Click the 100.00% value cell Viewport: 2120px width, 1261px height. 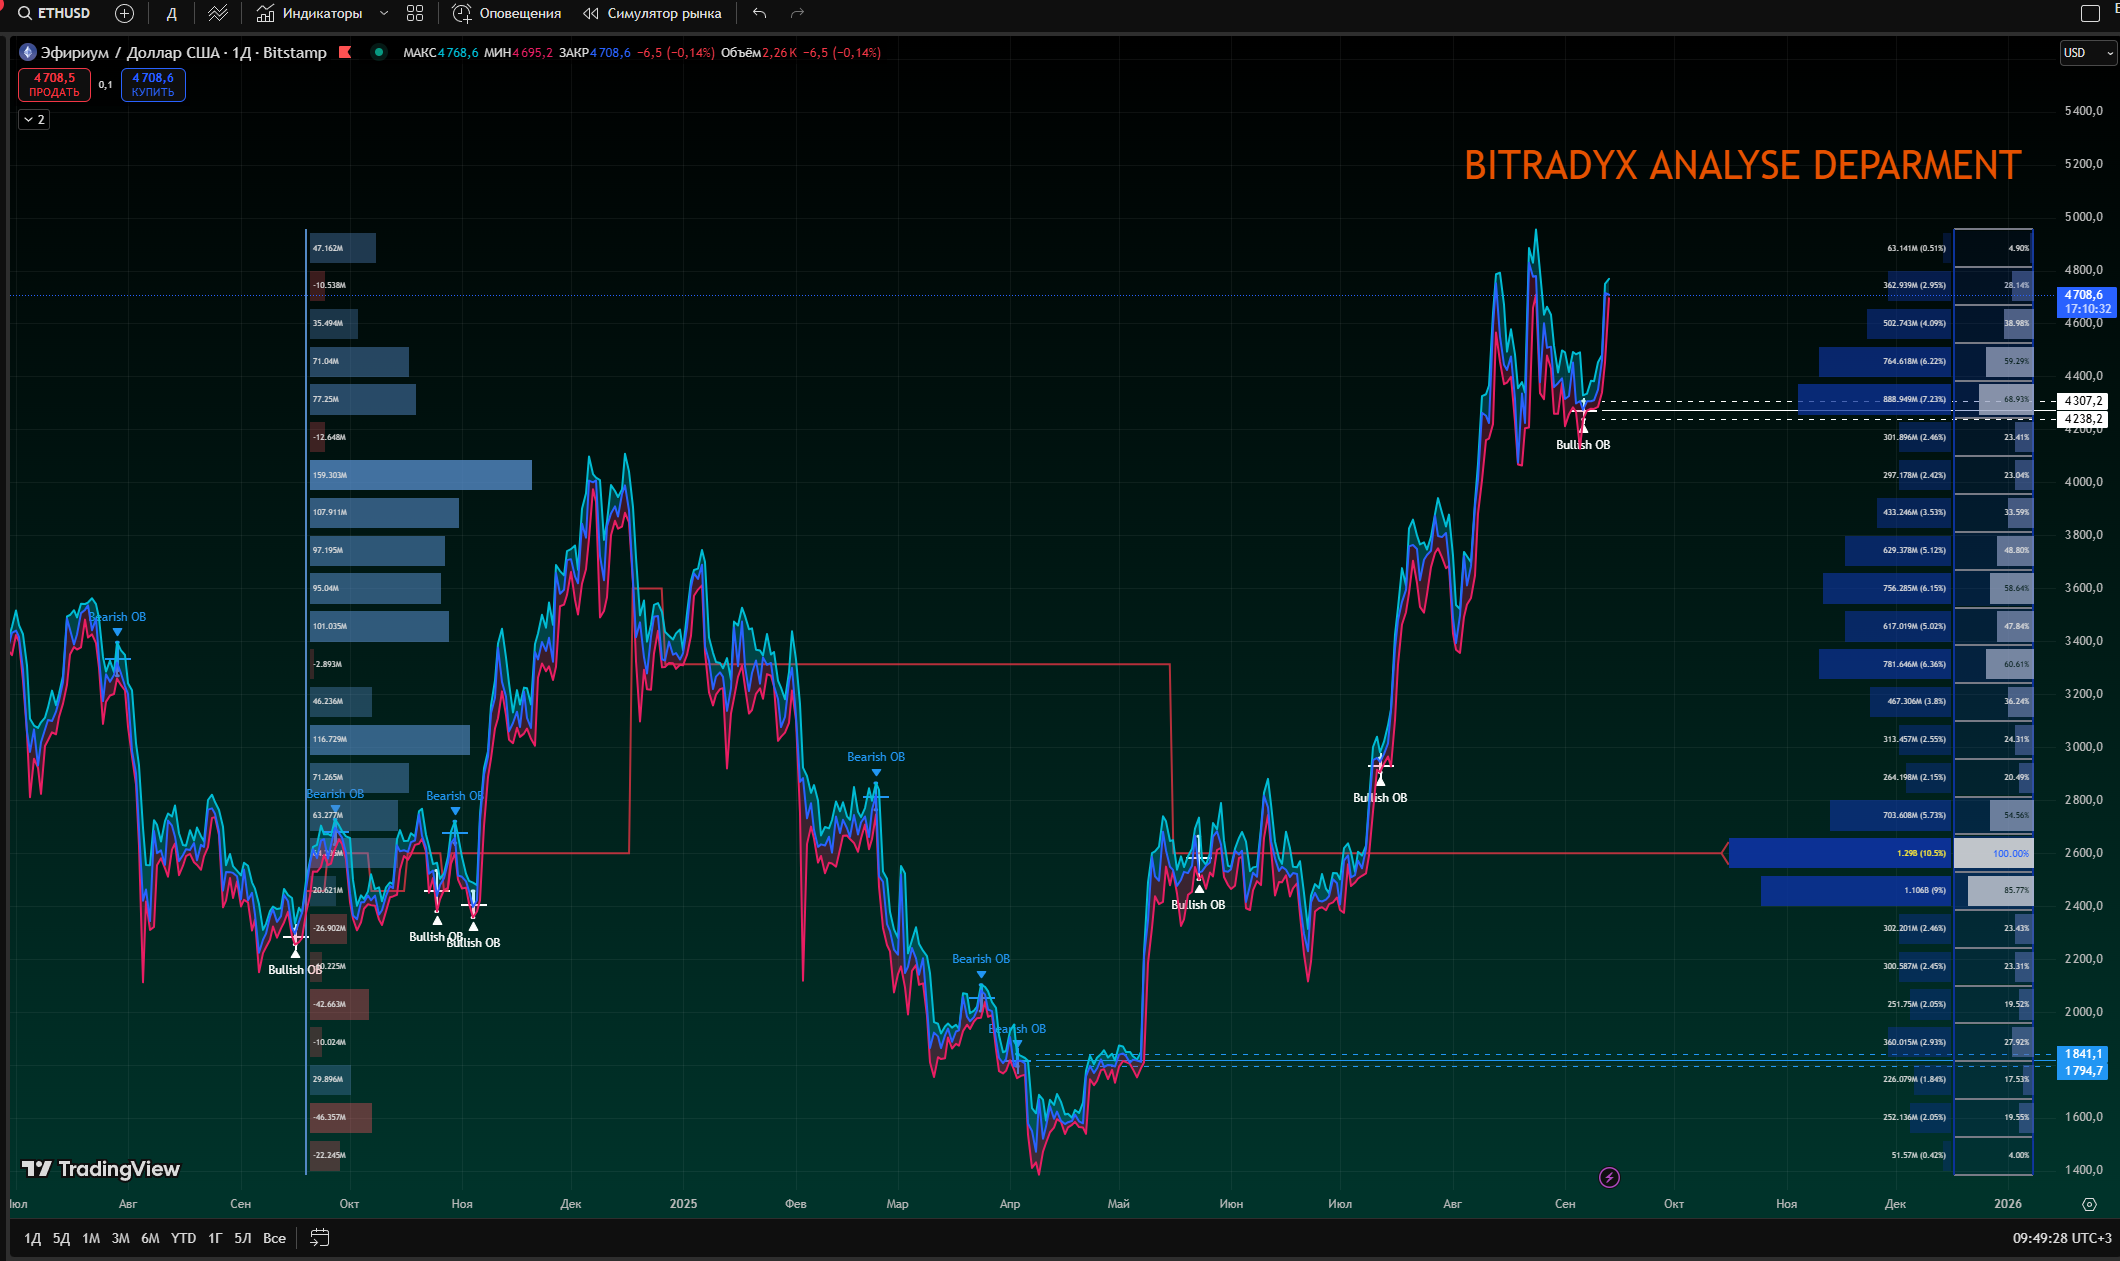pyautogui.click(x=1994, y=853)
